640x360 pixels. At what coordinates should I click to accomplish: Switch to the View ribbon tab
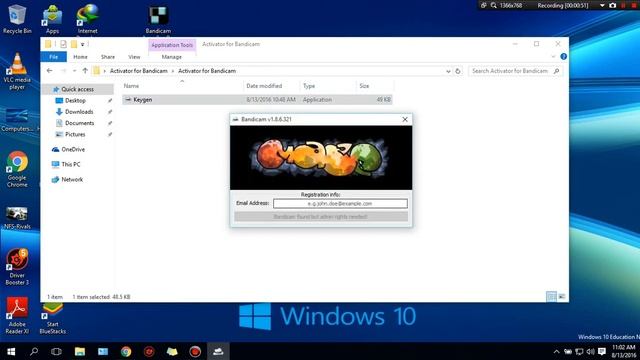click(134, 57)
